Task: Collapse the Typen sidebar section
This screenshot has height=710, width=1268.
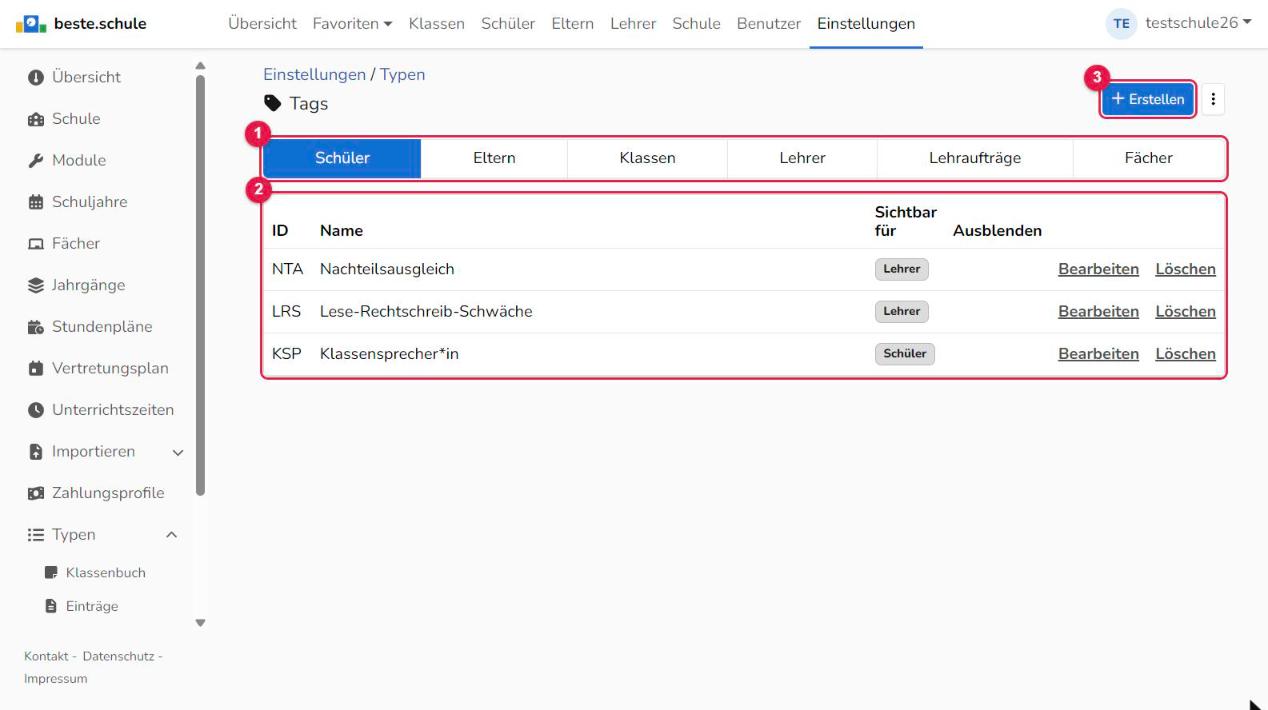Action: 171,535
